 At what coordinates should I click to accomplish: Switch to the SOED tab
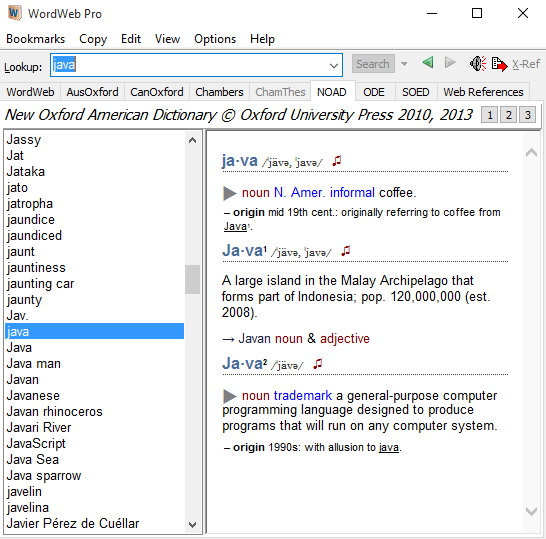point(415,92)
